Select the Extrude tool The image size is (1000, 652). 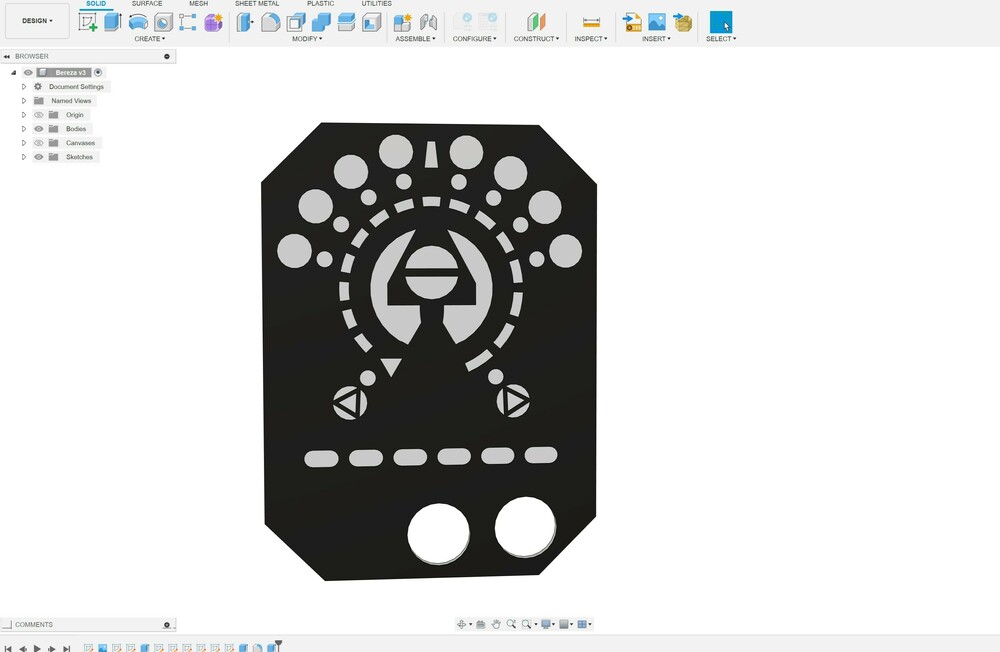point(113,22)
